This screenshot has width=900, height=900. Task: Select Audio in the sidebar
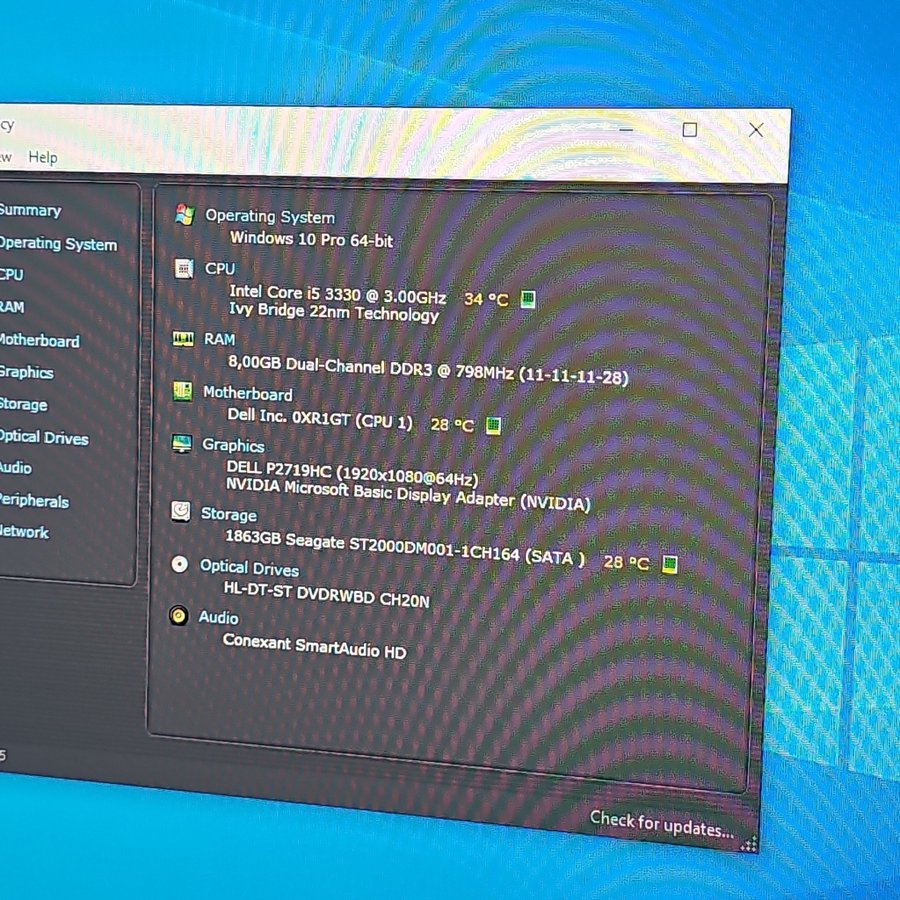tap(15, 468)
